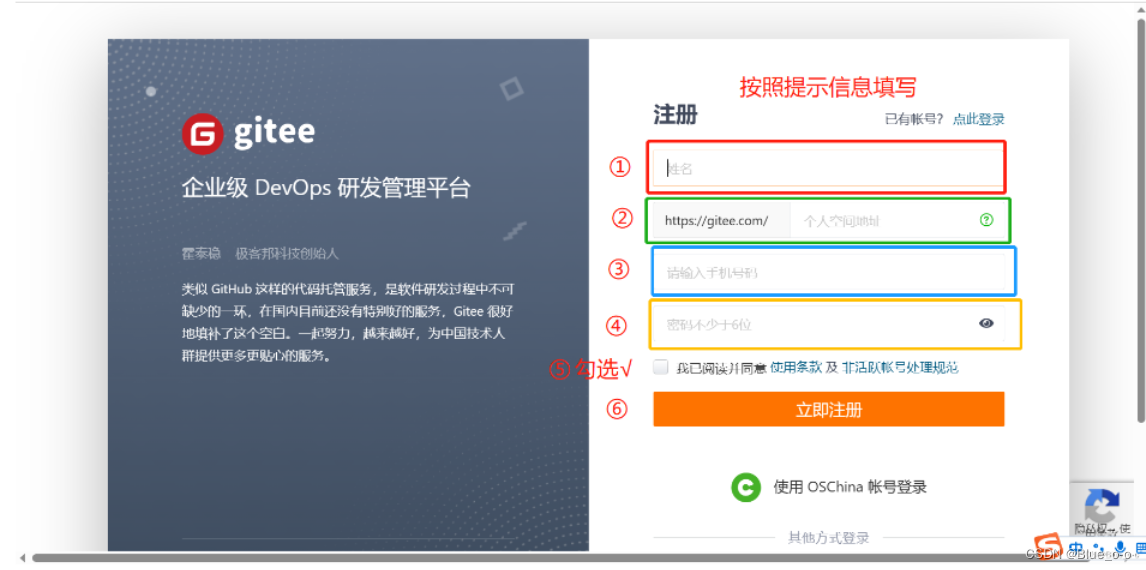Switch Sogou IME Chinese mode '中' icon
This screenshot has width=1146, height=570.
coord(1076,547)
